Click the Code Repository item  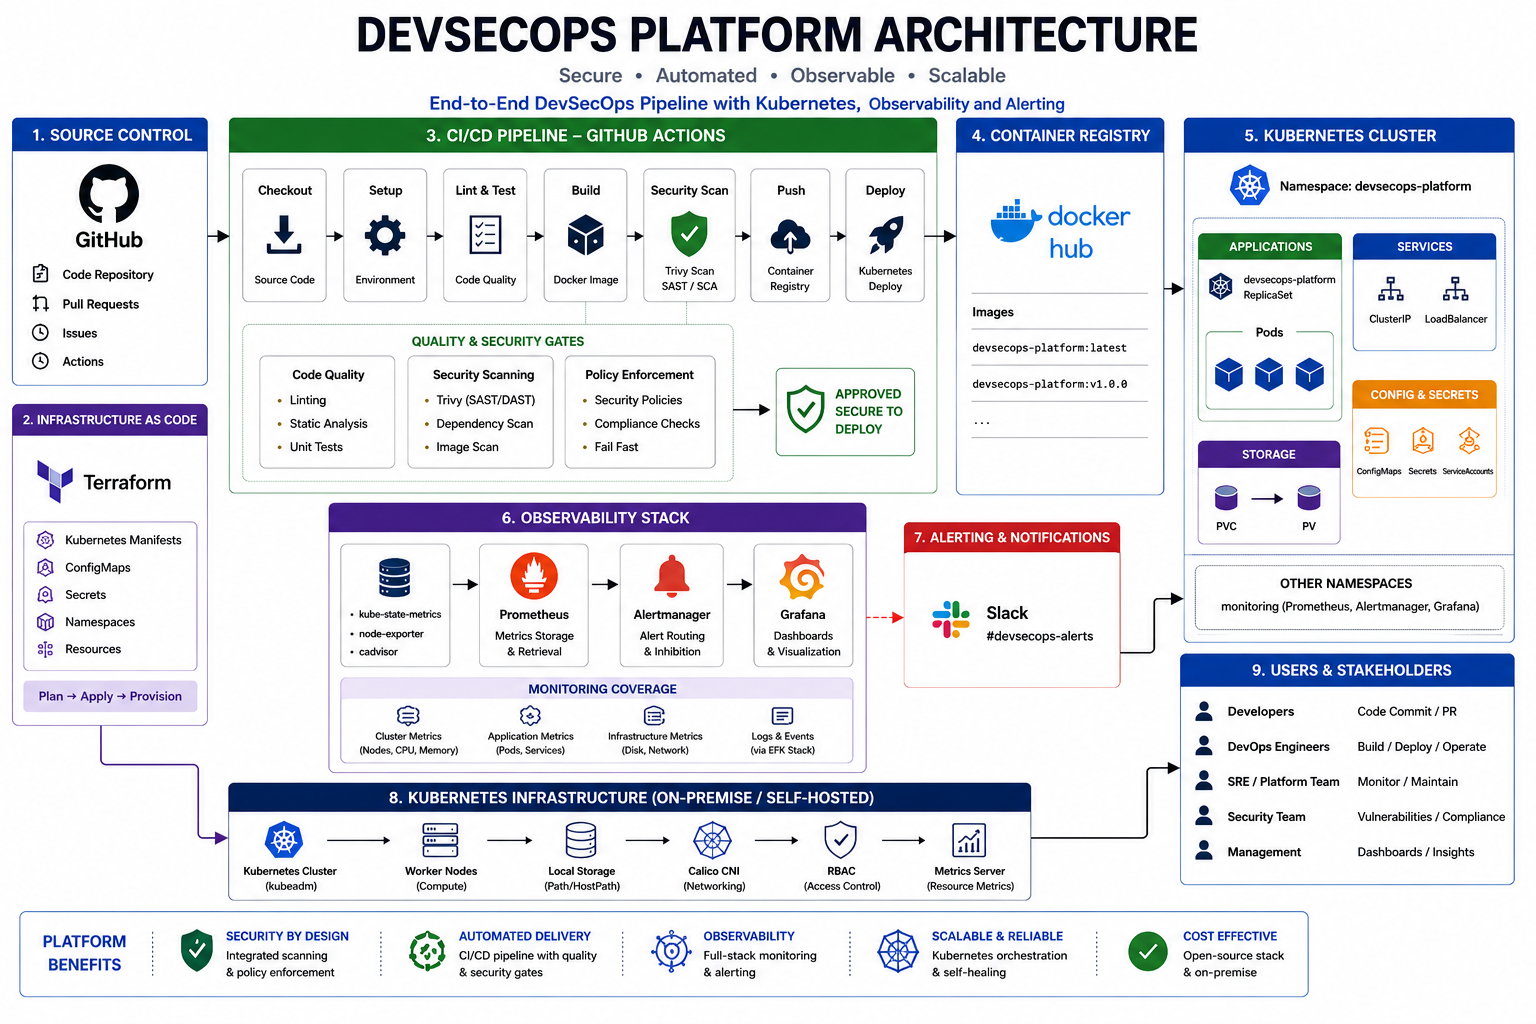point(108,274)
